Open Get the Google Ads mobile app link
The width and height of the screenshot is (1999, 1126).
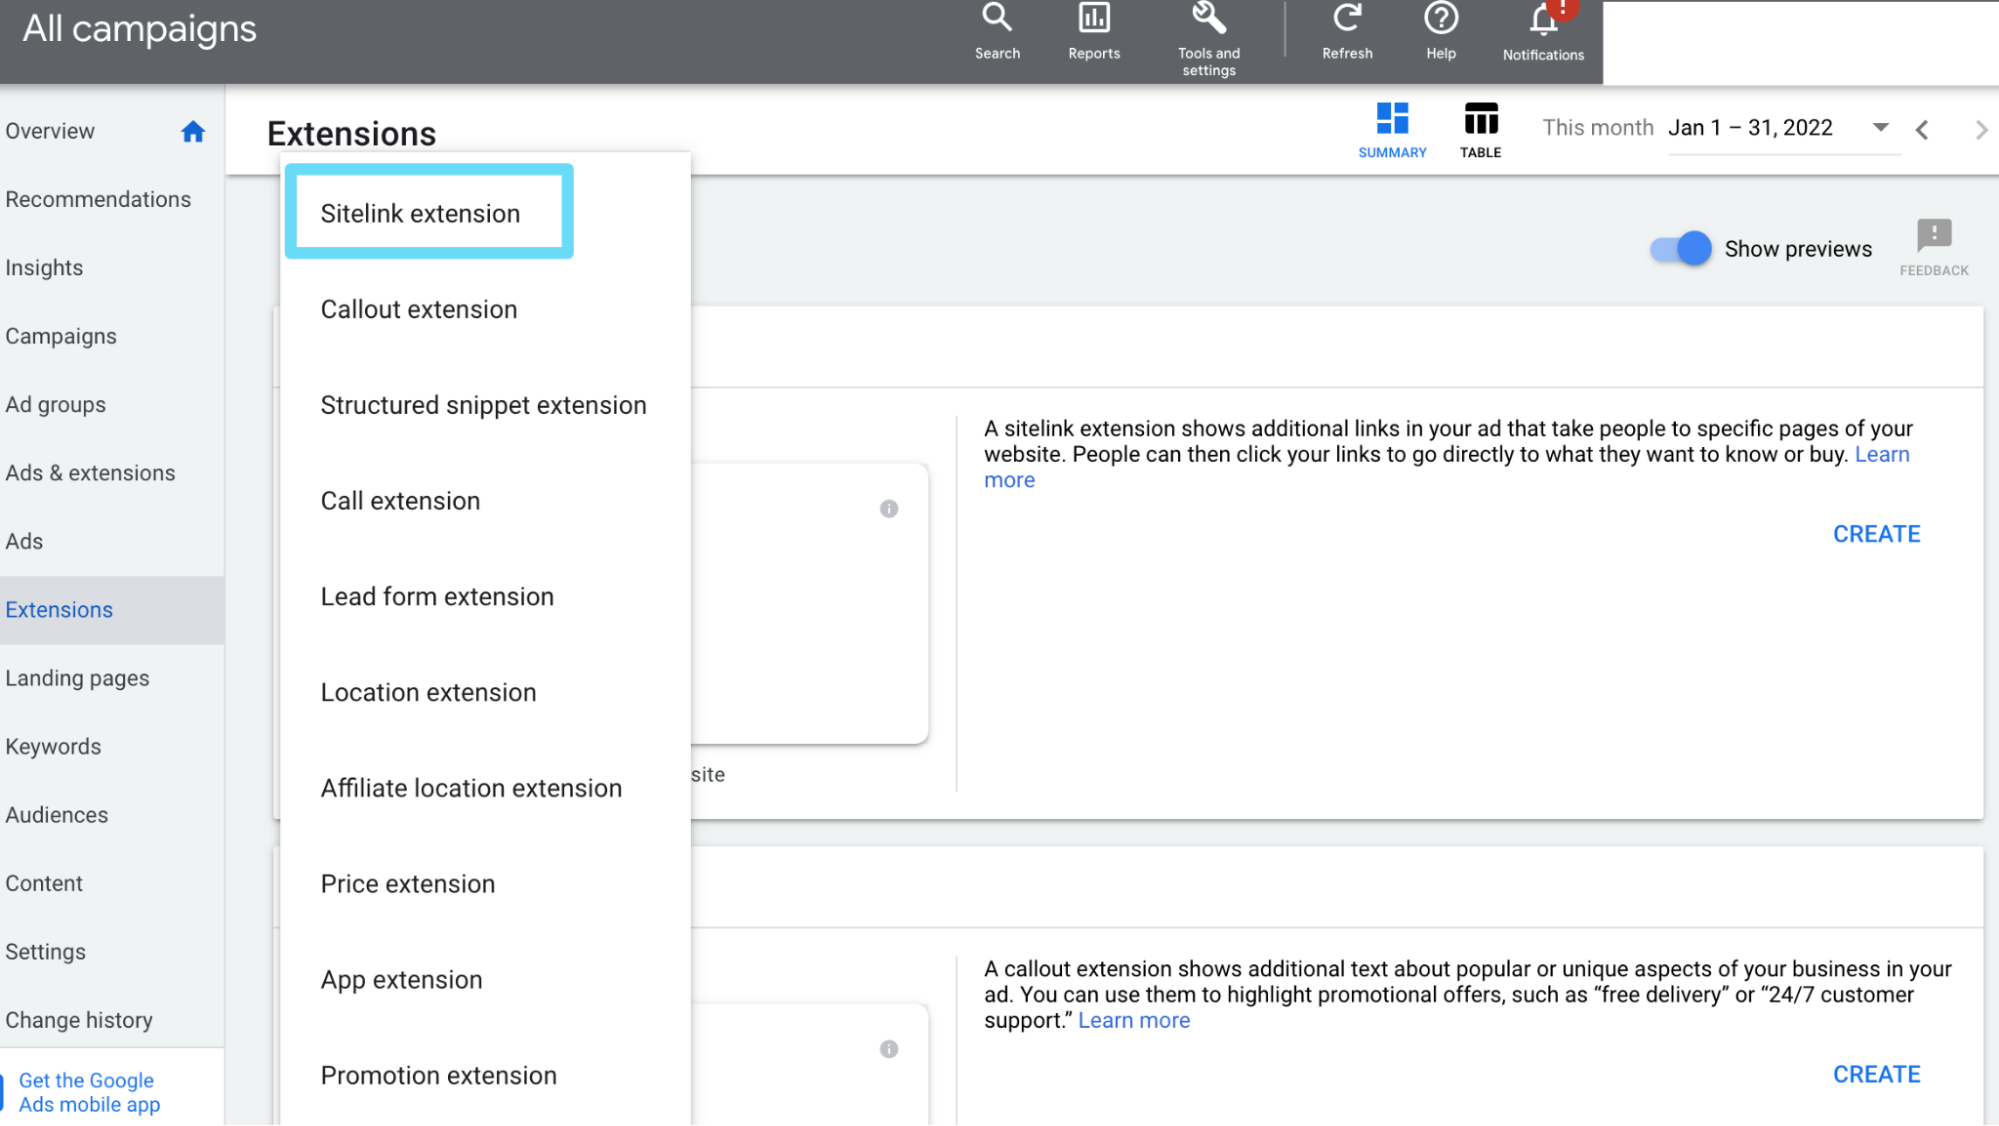[x=89, y=1092]
